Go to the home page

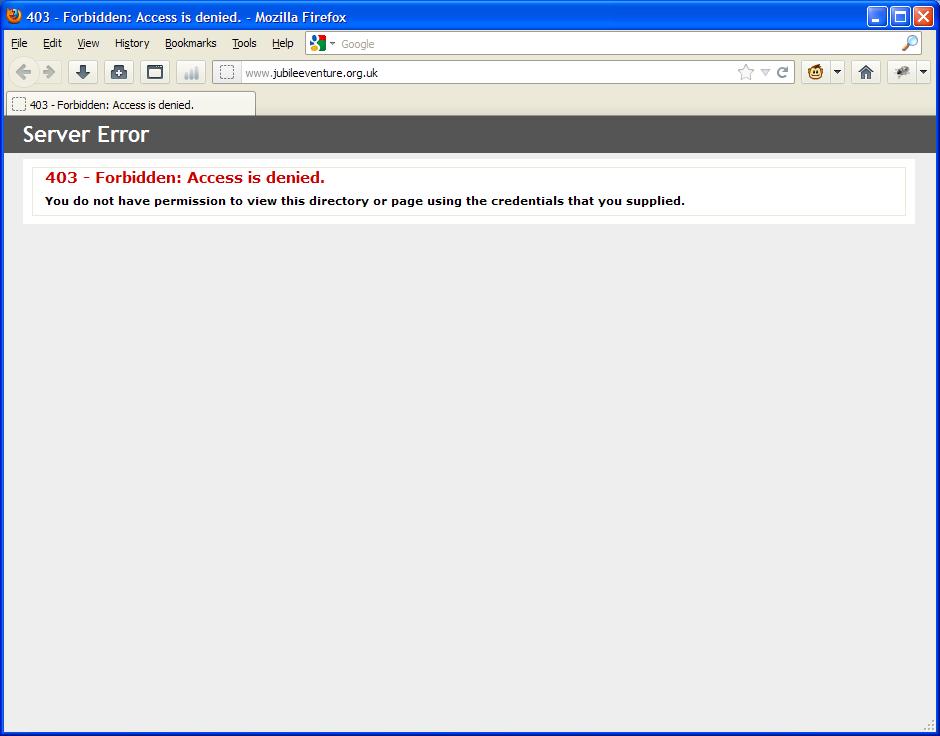coord(865,72)
